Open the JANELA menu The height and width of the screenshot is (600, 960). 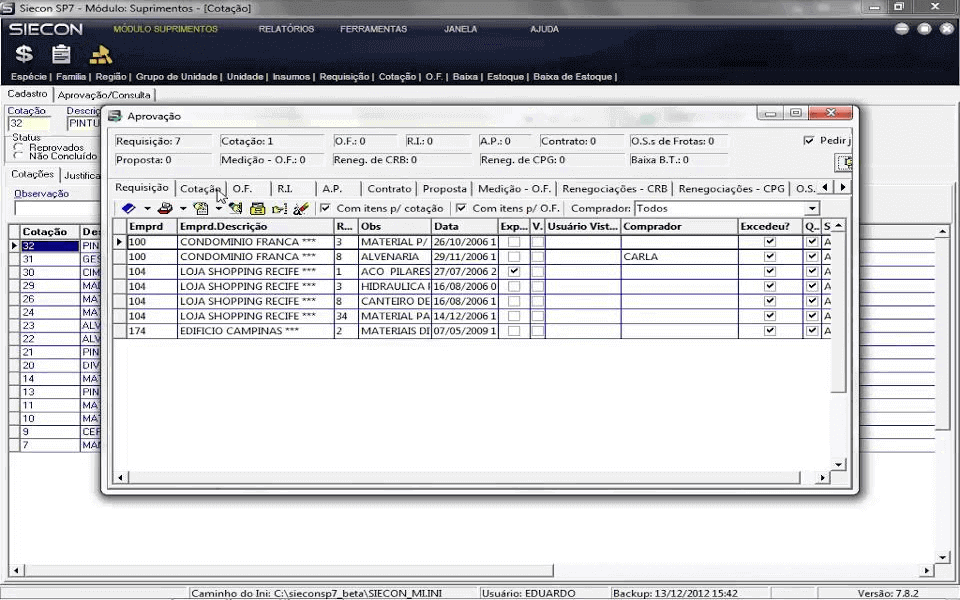(460, 29)
